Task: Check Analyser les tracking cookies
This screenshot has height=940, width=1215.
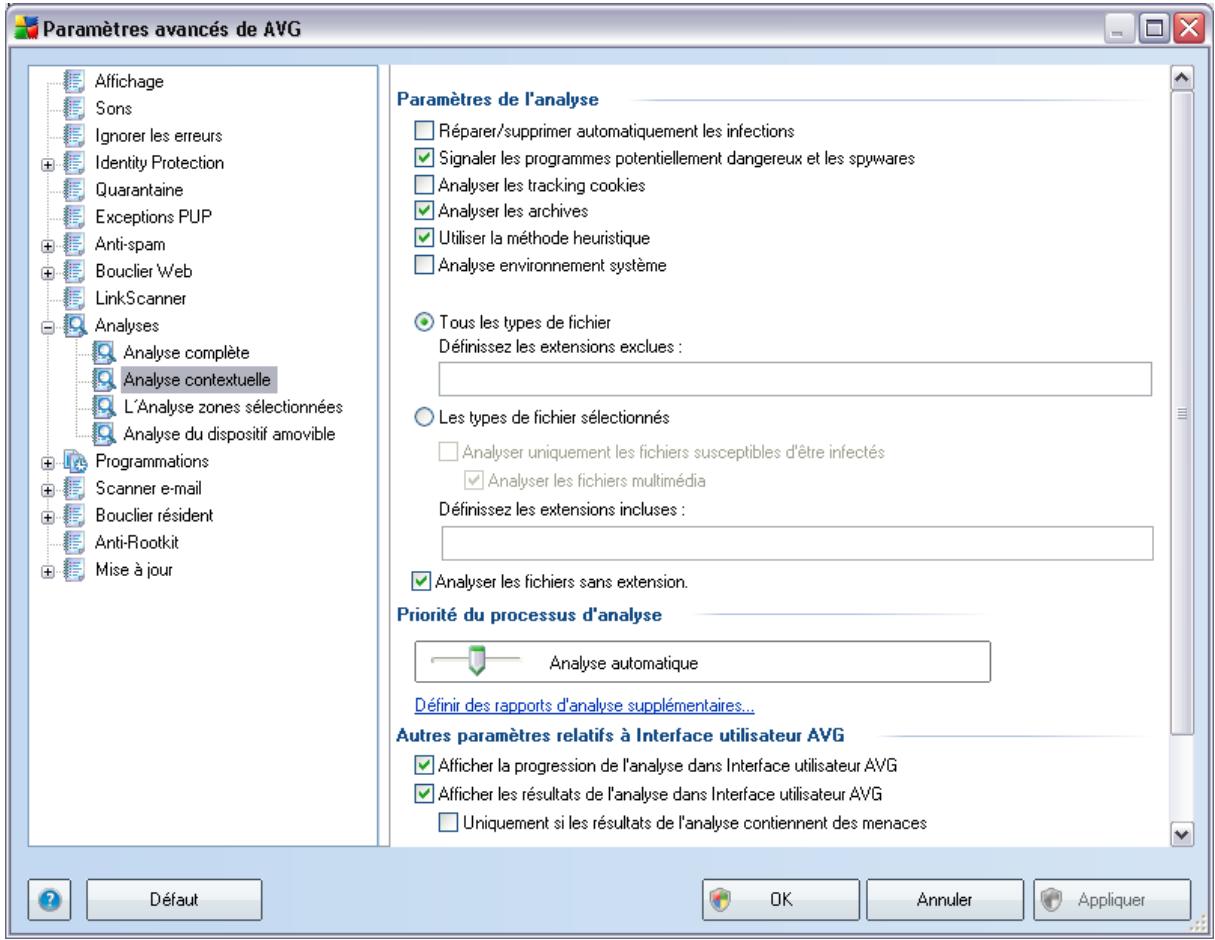Action: pyautogui.click(x=425, y=184)
